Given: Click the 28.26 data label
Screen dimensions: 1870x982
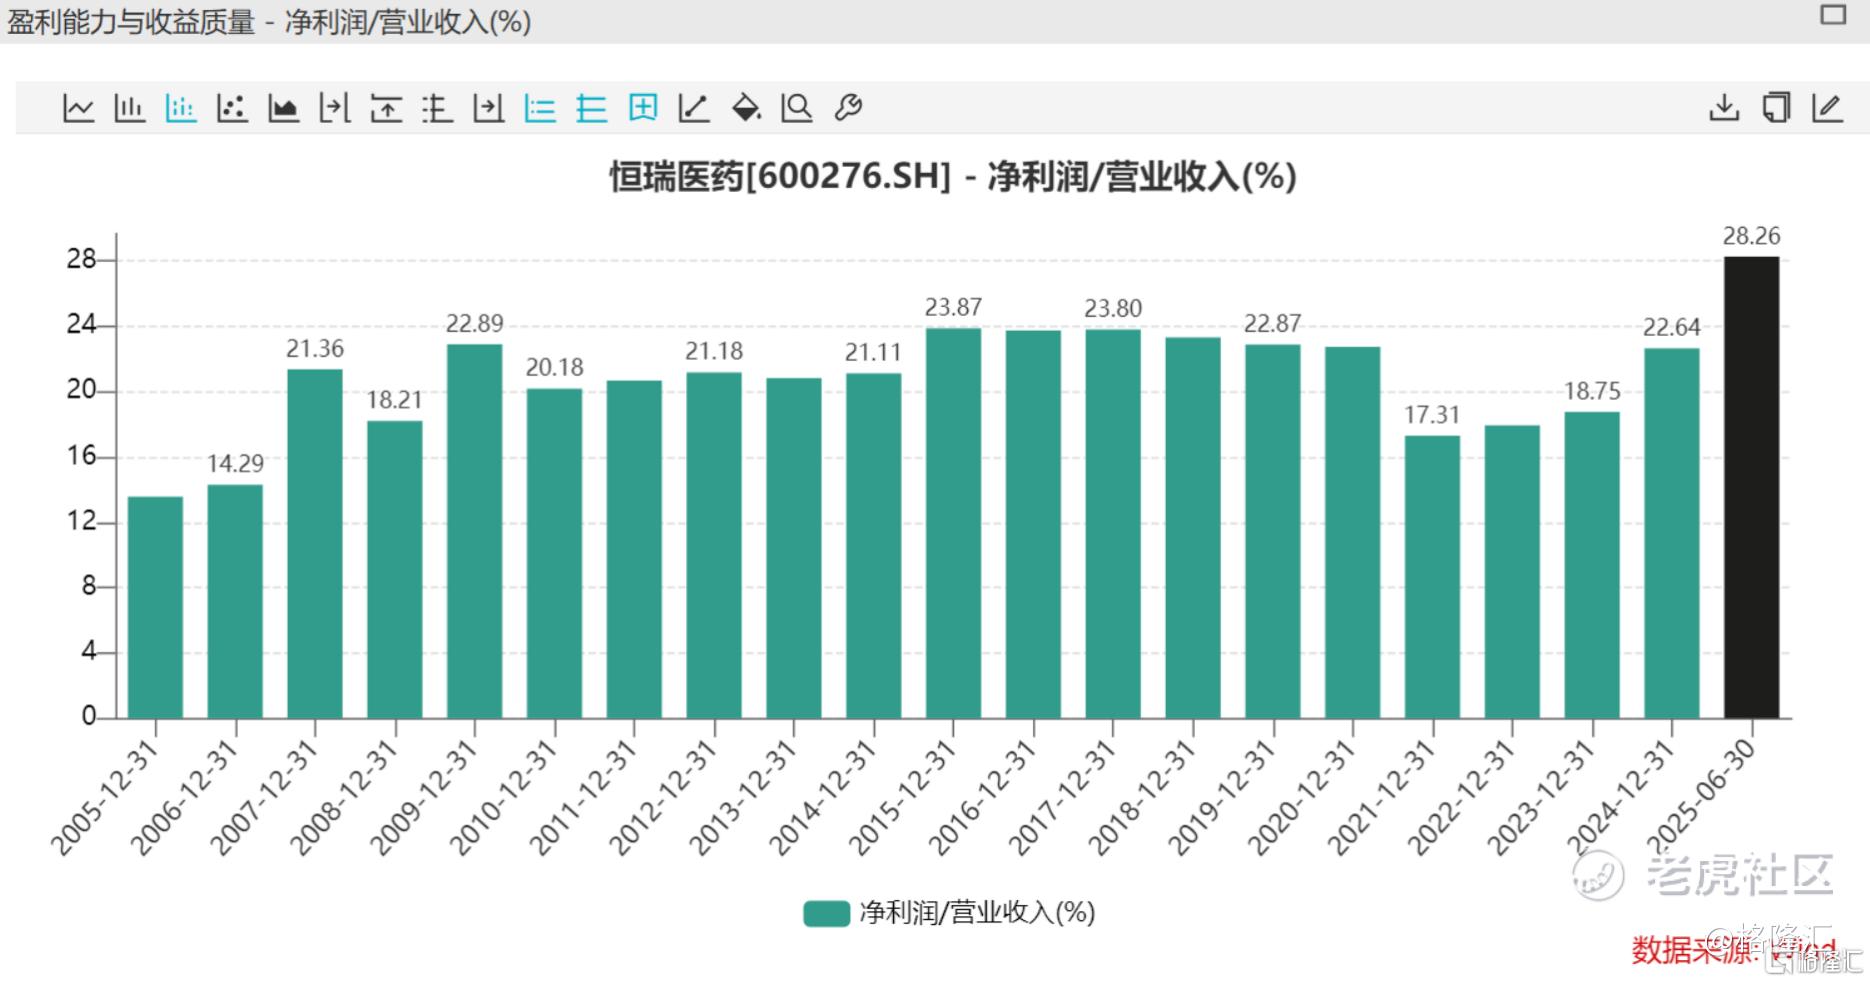Looking at the screenshot, I should click(x=1751, y=236).
